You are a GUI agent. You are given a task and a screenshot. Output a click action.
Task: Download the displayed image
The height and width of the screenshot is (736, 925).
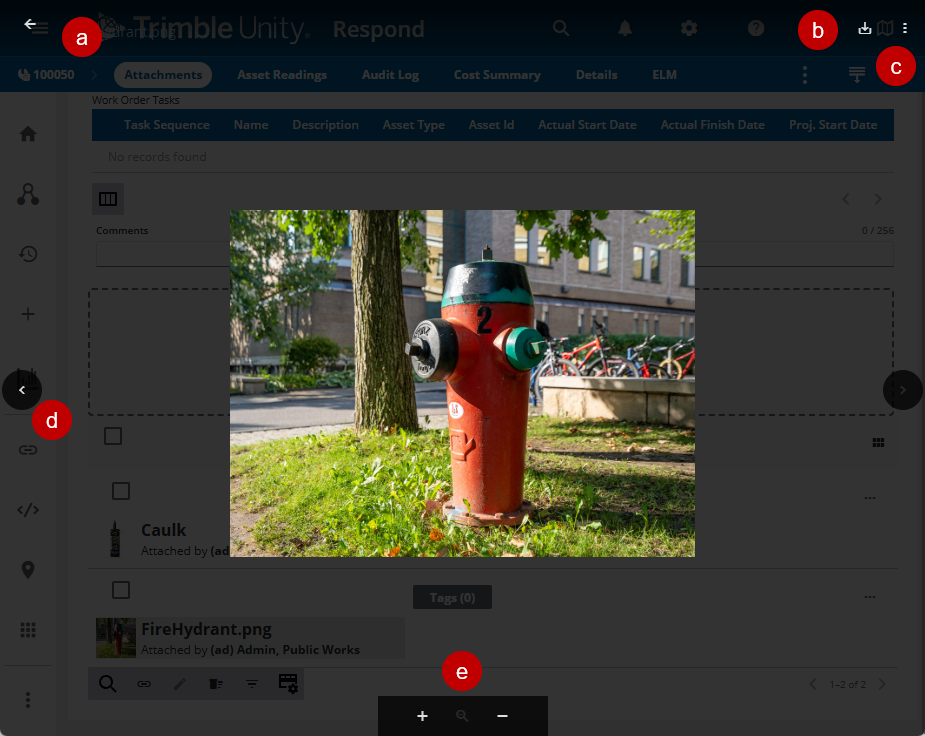click(865, 28)
